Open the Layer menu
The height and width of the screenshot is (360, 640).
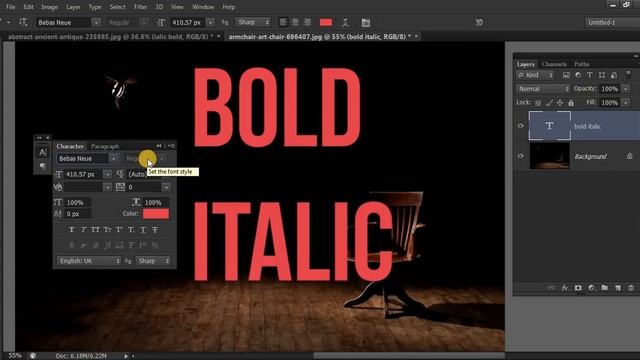click(73, 7)
